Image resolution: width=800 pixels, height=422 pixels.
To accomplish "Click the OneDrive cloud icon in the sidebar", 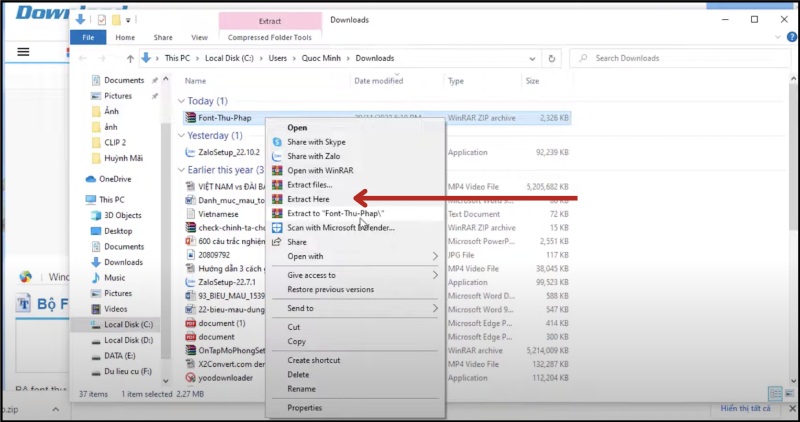I will [90, 179].
